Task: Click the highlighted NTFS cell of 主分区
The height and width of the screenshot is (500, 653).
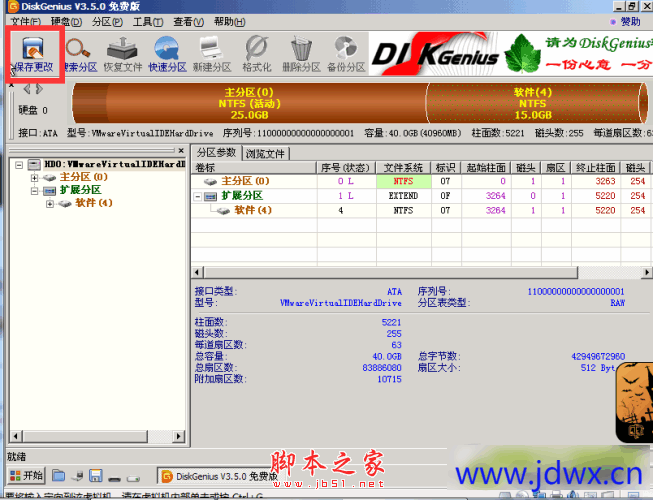Action: 404,181
